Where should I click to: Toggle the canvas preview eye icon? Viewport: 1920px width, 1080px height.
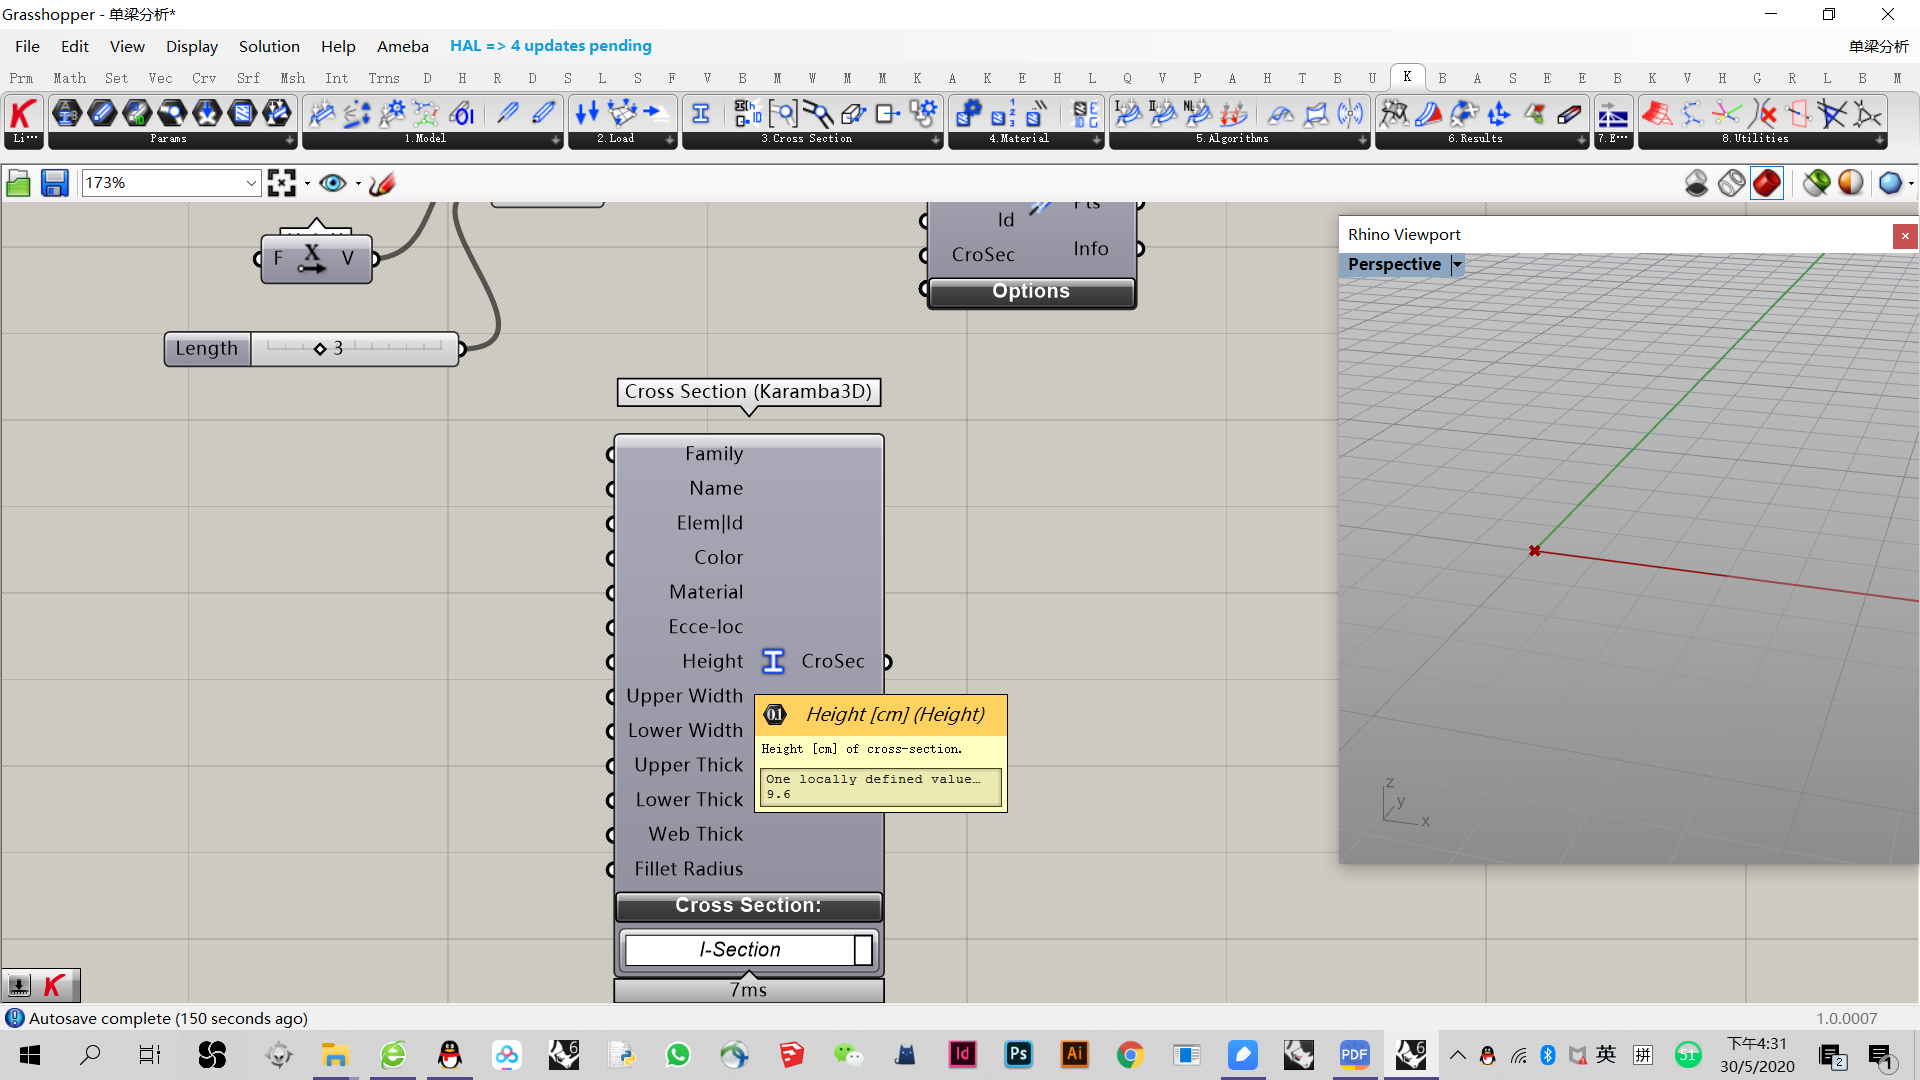(333, 183)
